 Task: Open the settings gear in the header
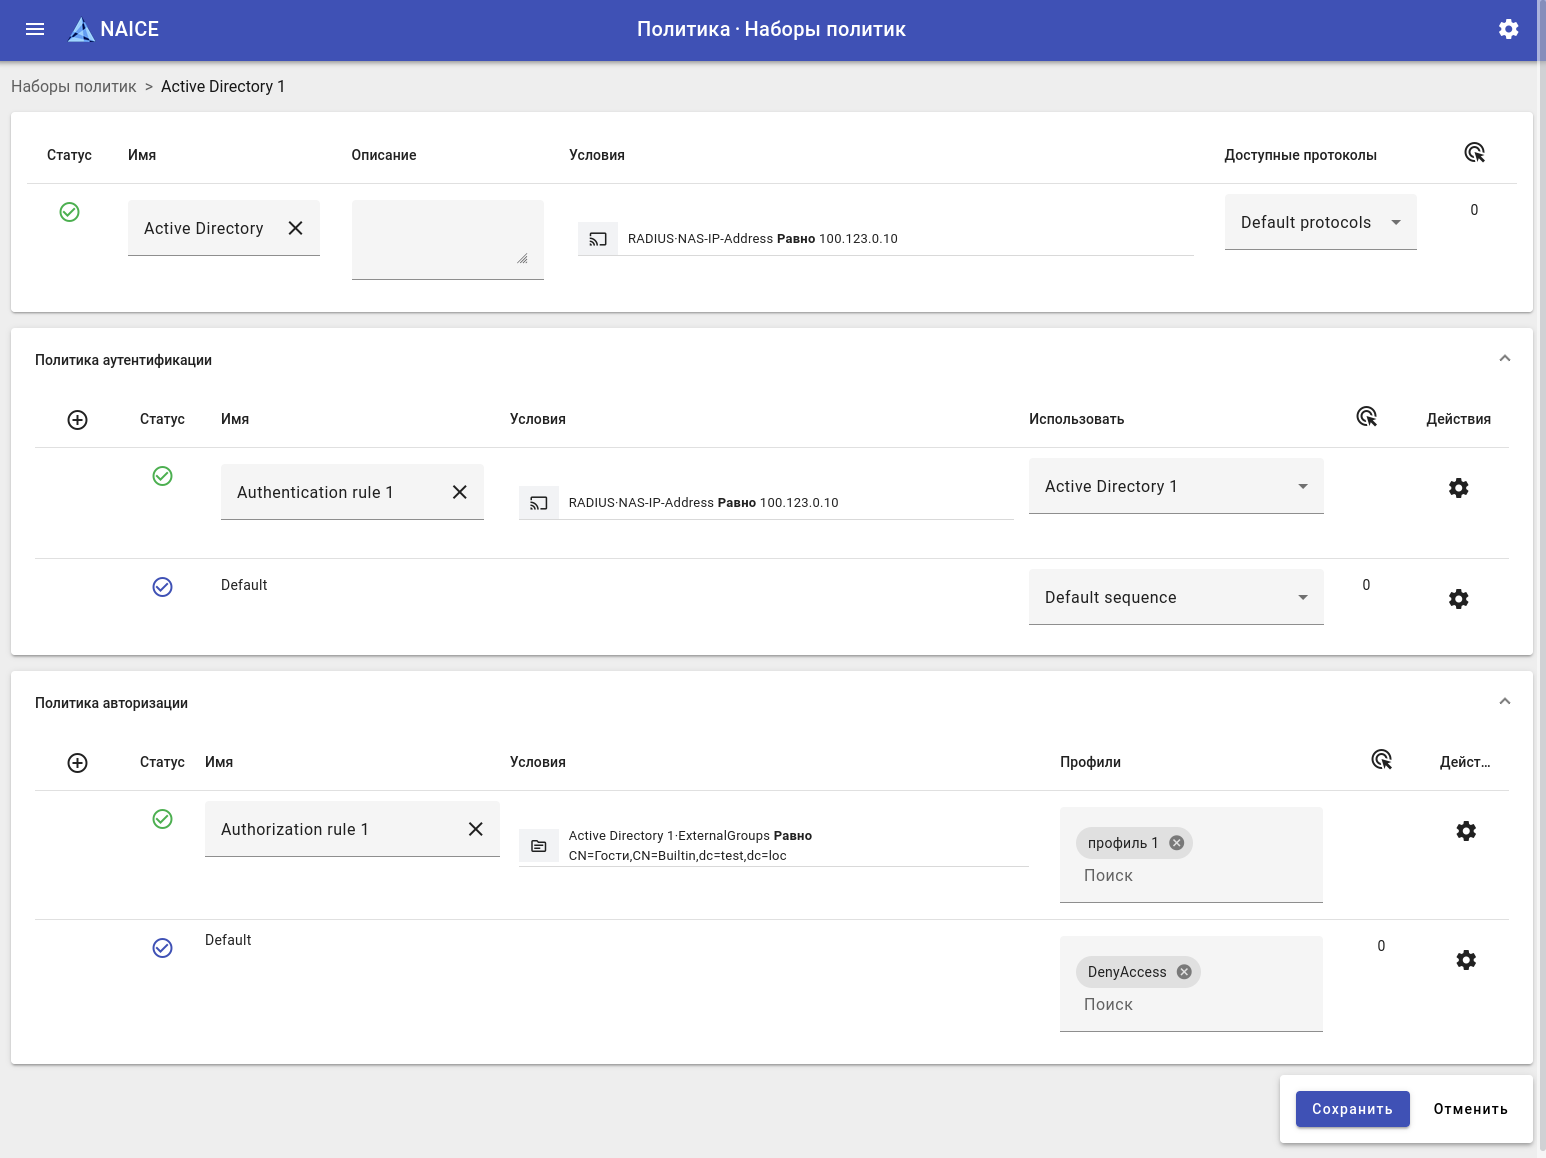[x=1508, y=29]
